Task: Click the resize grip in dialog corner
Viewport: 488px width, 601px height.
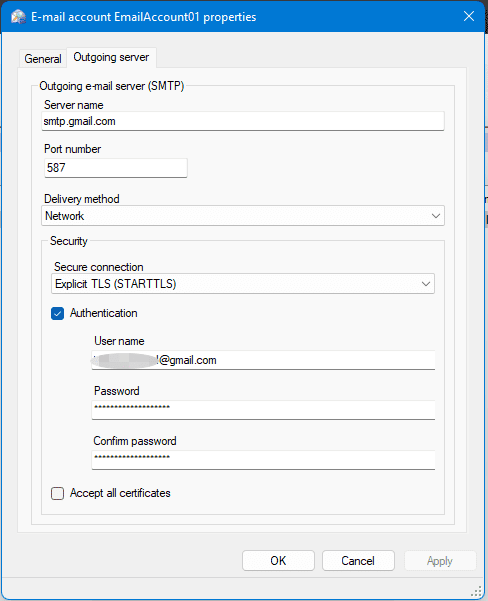Action: [x=476, y=591]
